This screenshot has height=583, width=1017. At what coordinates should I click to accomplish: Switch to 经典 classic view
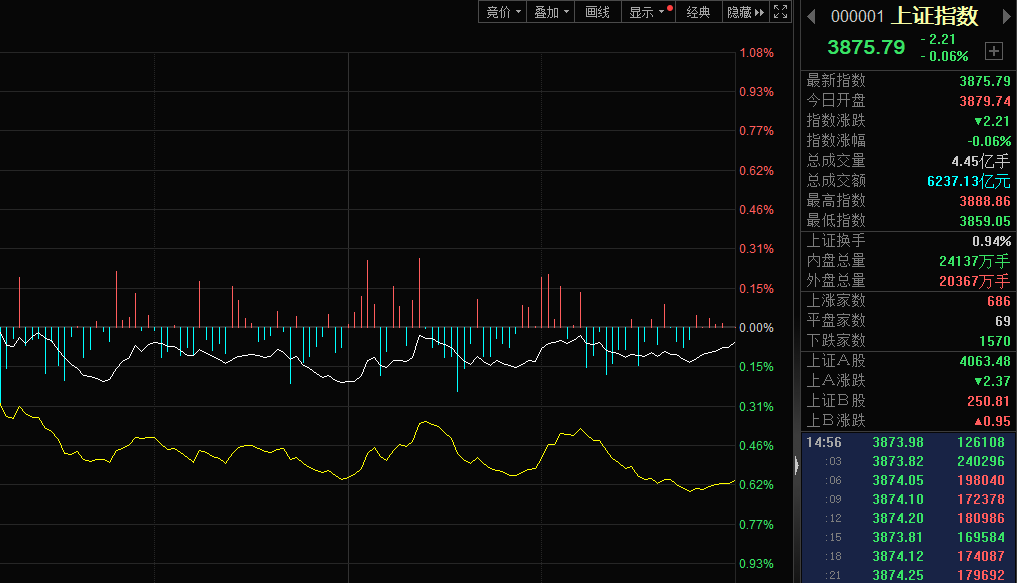[697, 12]
